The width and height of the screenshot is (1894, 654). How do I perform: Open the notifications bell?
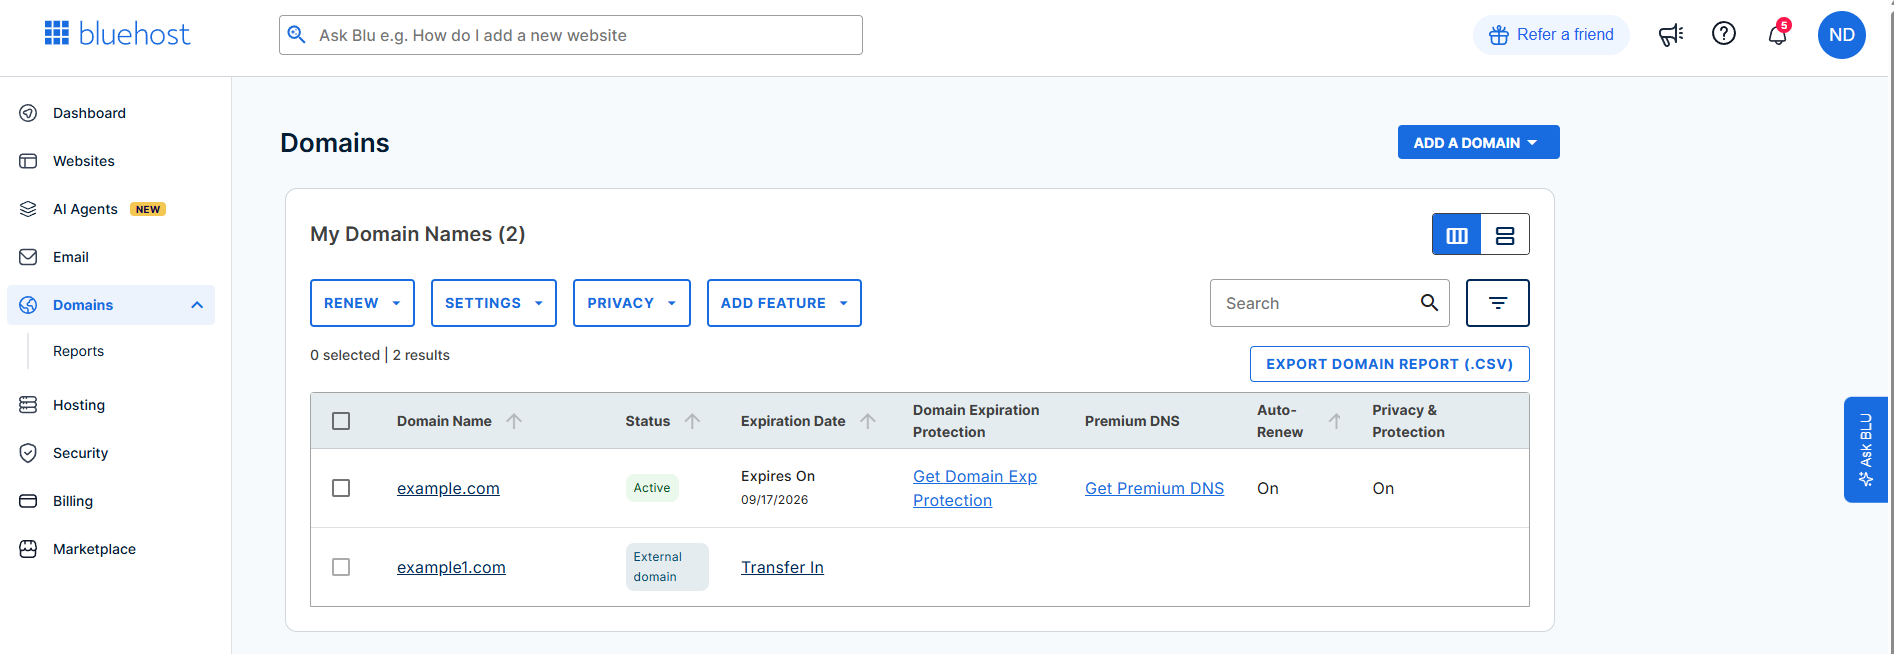coord(1777,35)
